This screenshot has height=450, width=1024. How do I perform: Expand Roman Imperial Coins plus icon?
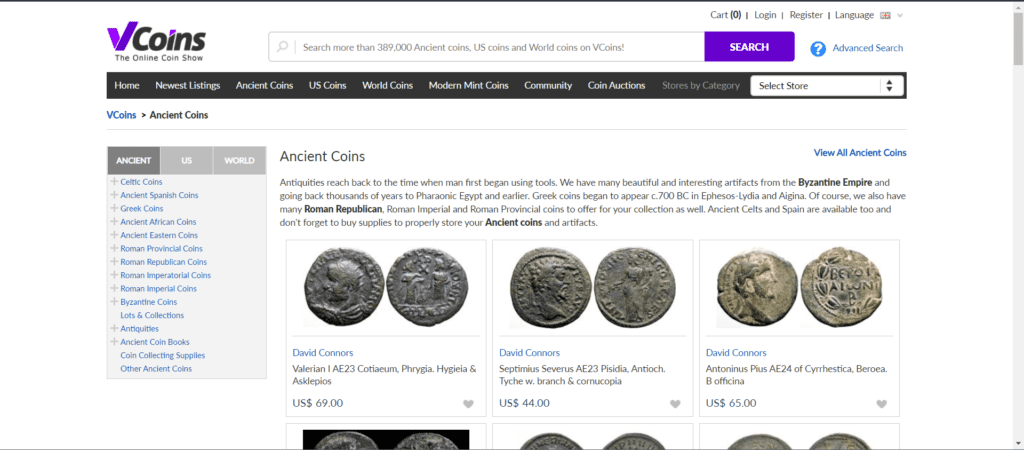tap(115, 289)
